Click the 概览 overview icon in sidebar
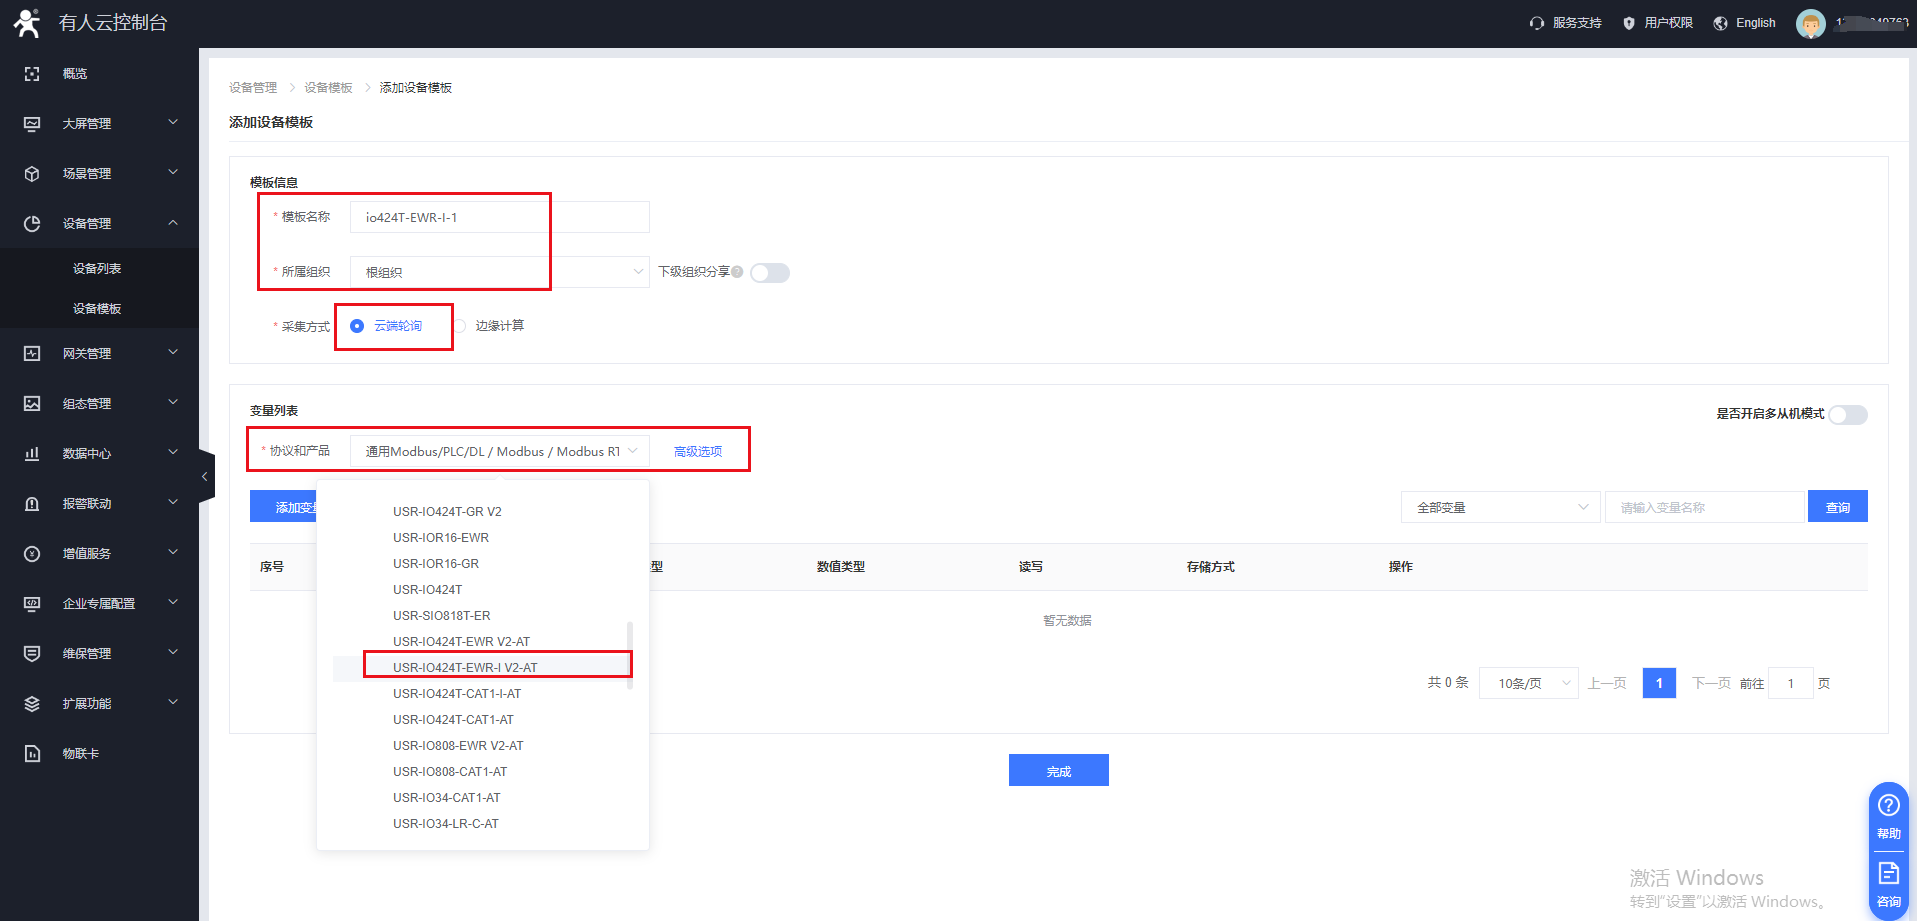Screen dimensions: 1917x921 [x=32, y=74]
